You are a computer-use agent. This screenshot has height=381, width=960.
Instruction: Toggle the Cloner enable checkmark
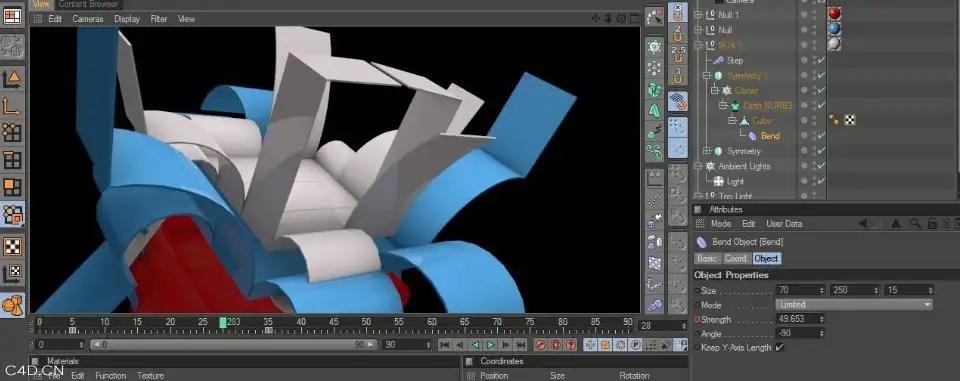coord(821,91)
